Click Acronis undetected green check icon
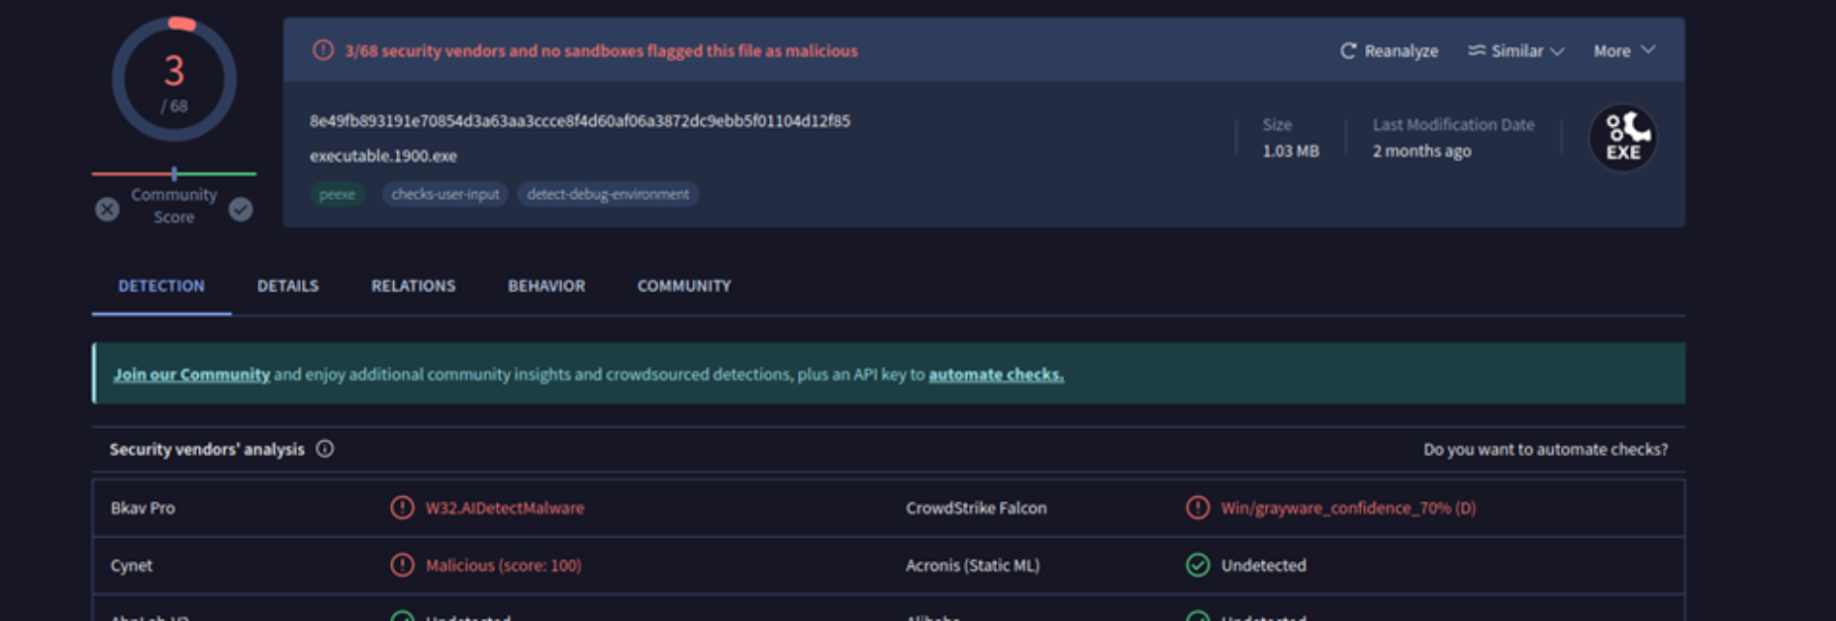Viewport: 1836px width, 621px height. coord(1197,565)
